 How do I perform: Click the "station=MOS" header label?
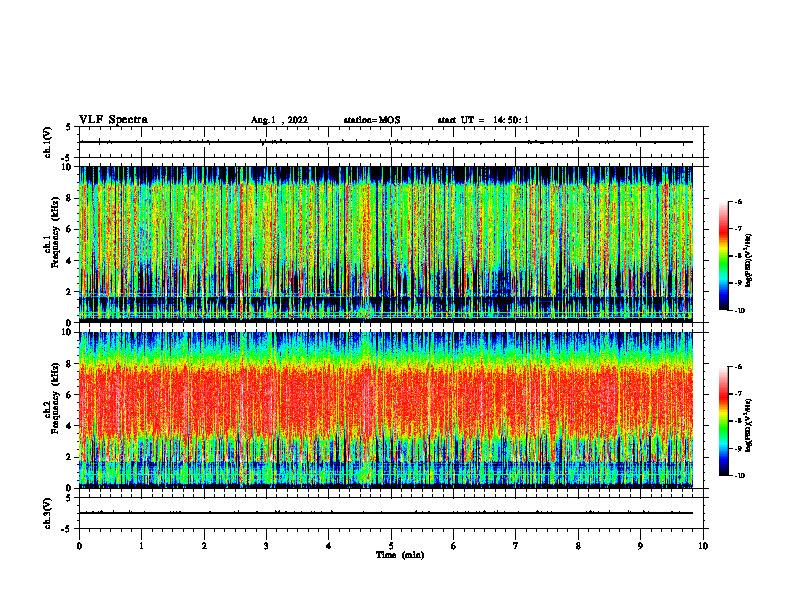(372, 120)
